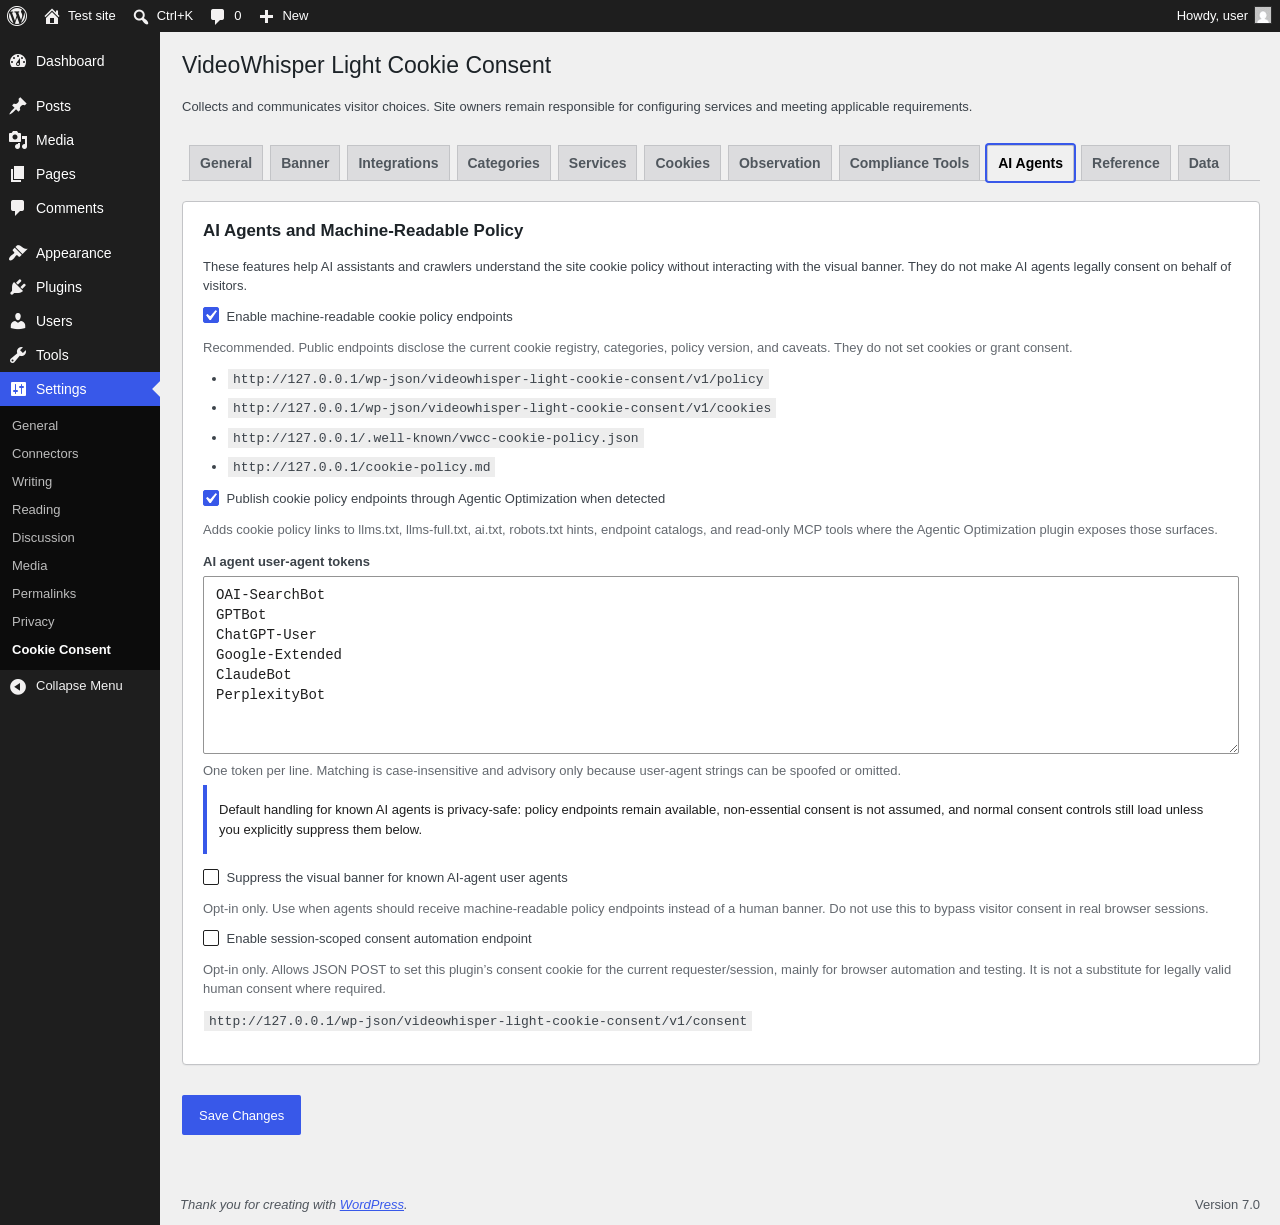The width and height of the screenshot is (1280, 1225).
Task: Click the Settings sliders icon
Action: tap(18, 389)
